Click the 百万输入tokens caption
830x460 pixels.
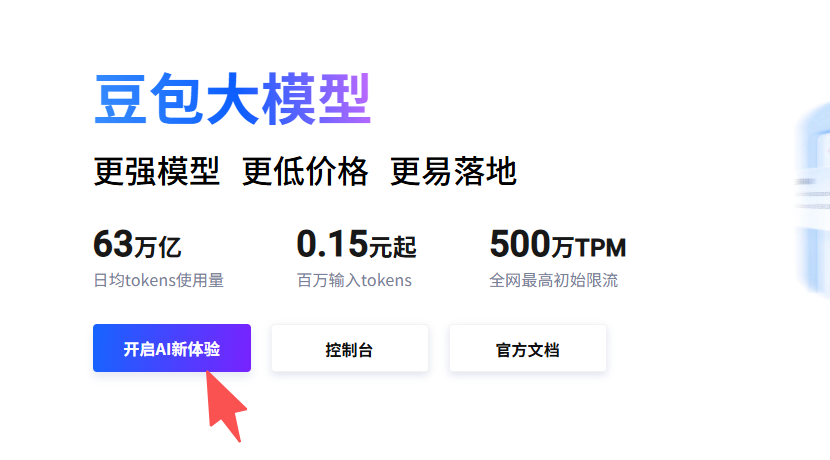pos(354,280)
